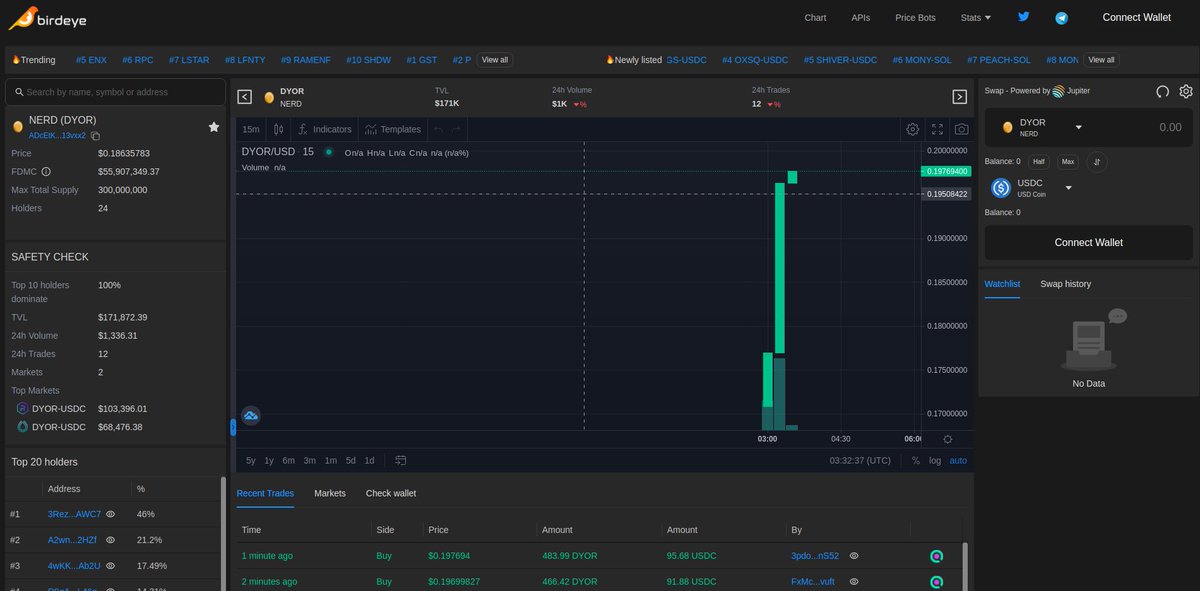The width and height of the screenshot is (1200, 591).
Task: Undo the last chart action
Action: tap(438, 129)
